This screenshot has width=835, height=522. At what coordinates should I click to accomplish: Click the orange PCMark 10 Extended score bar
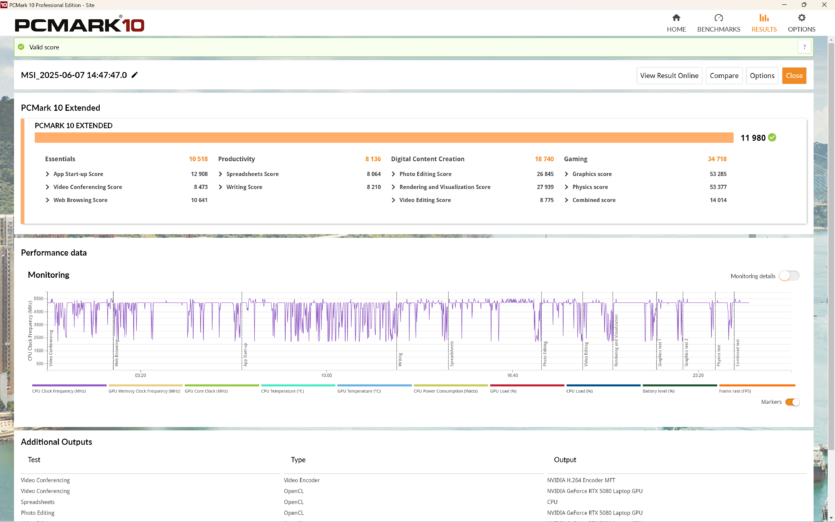pos(384,137)
